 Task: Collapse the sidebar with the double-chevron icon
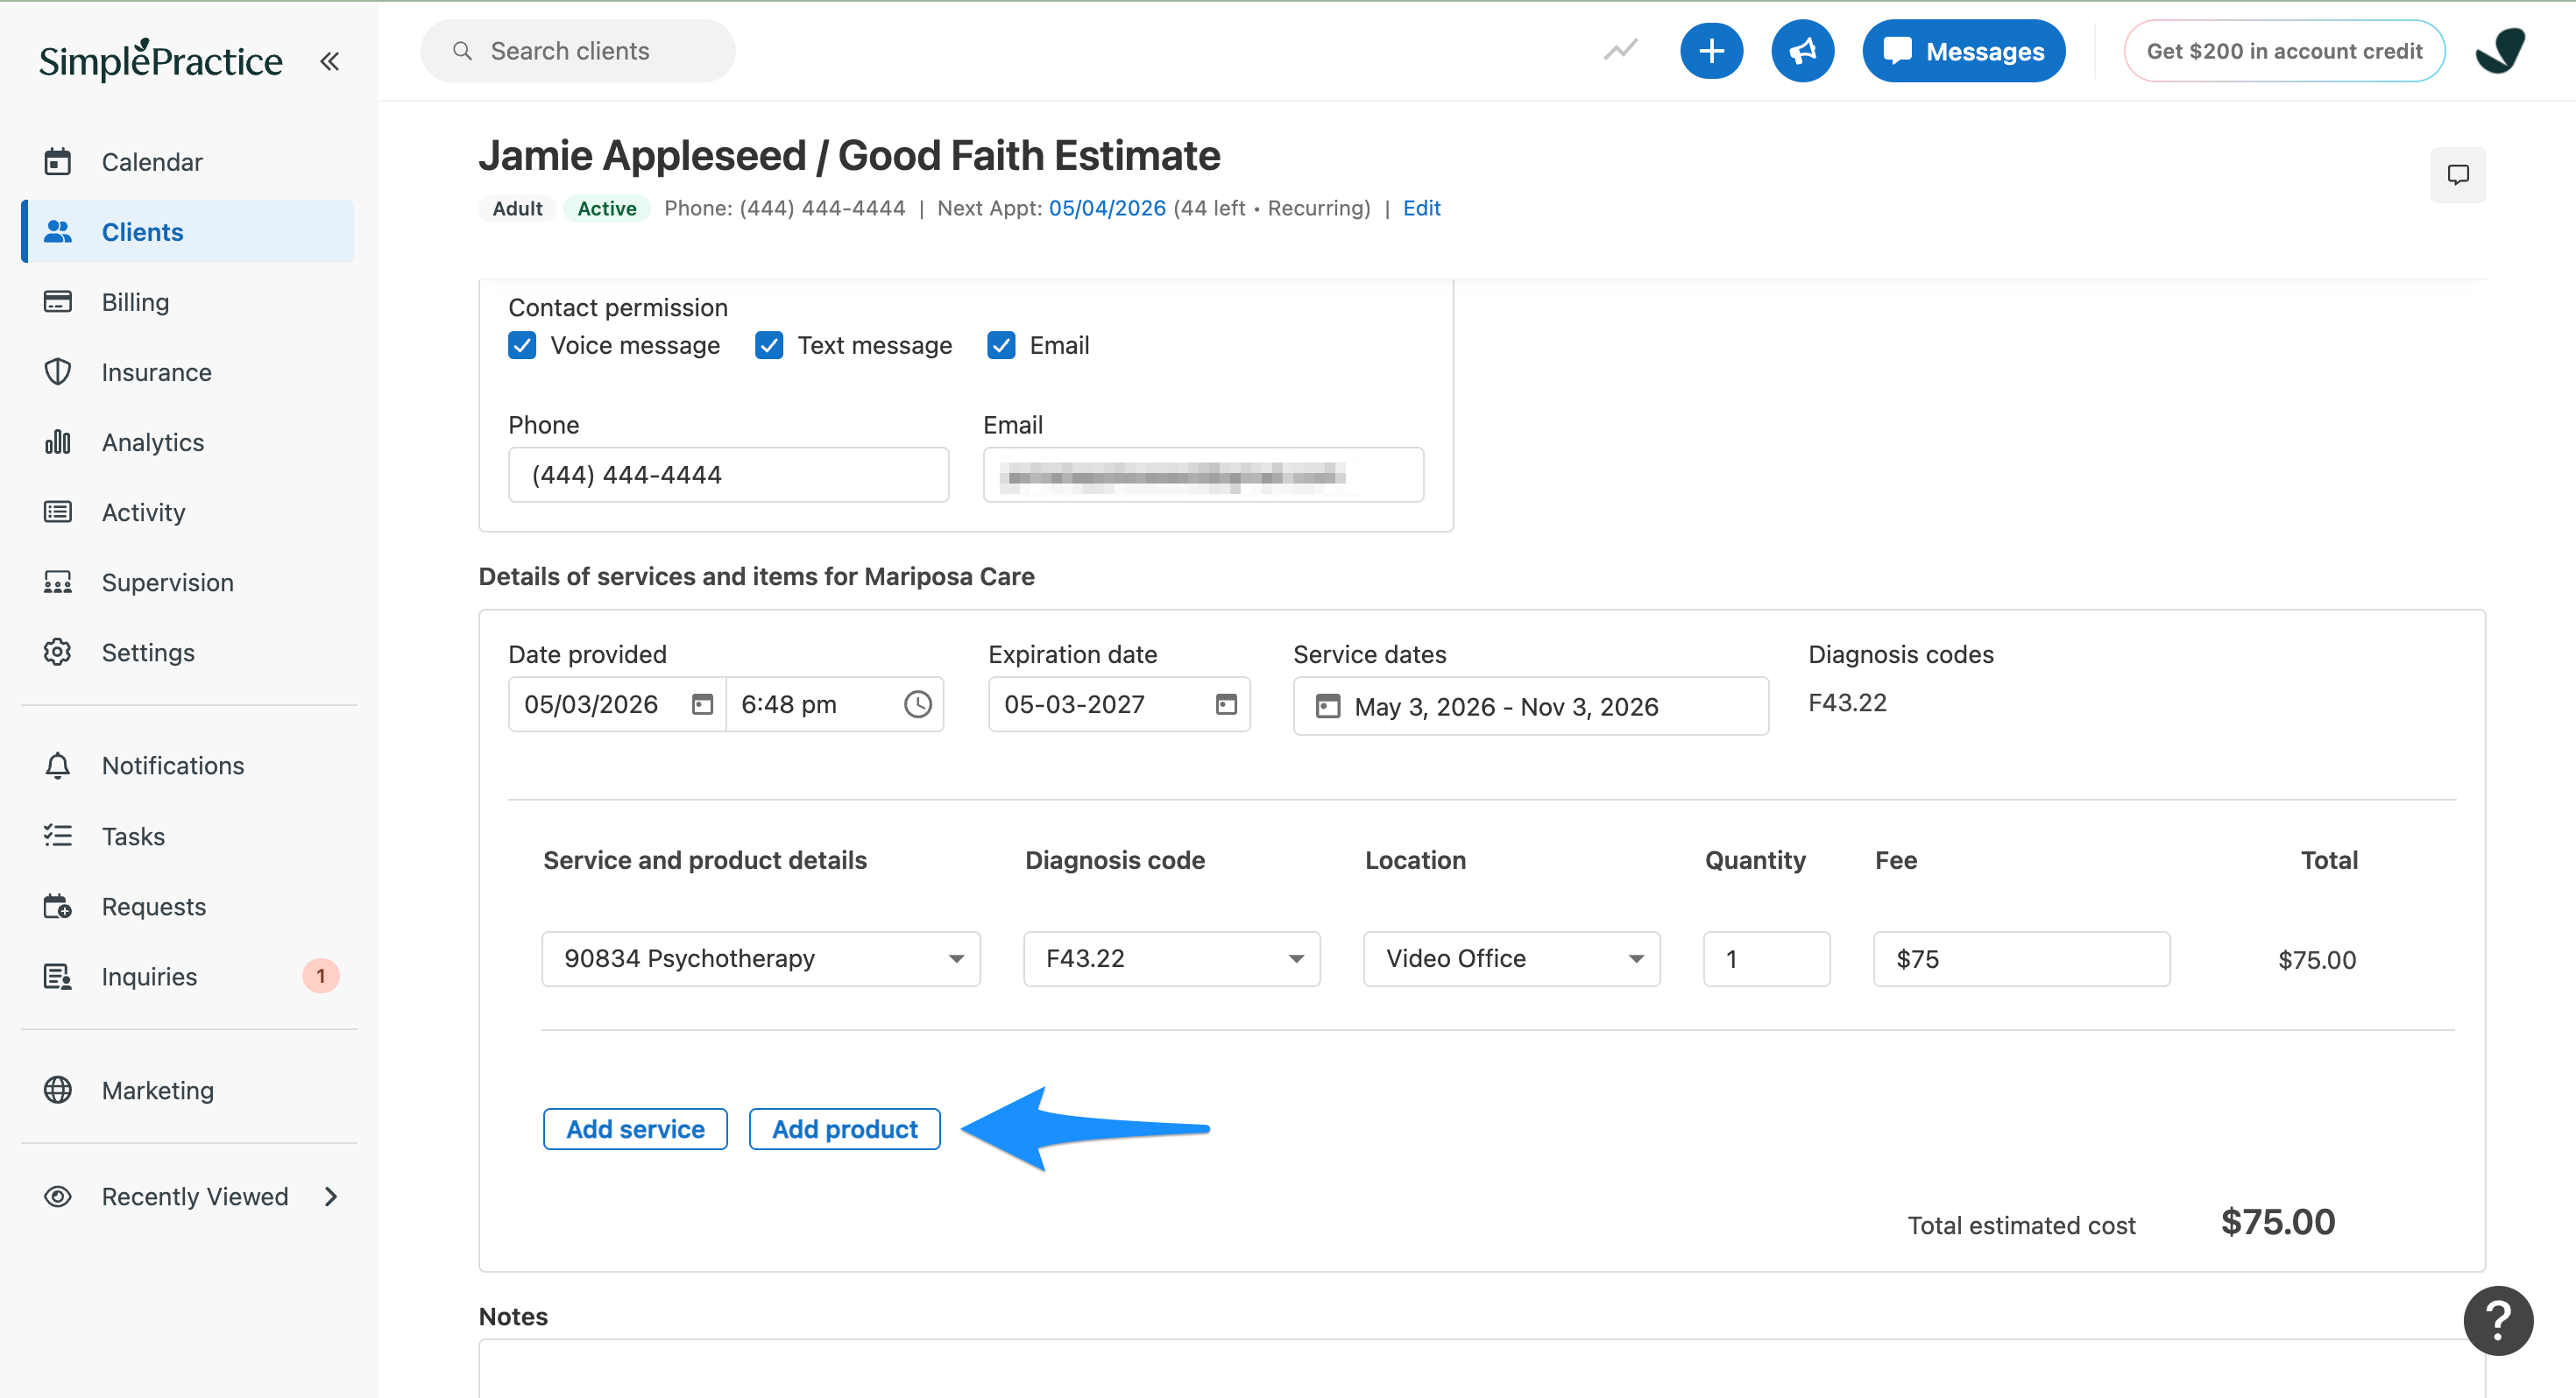[329, 61]
